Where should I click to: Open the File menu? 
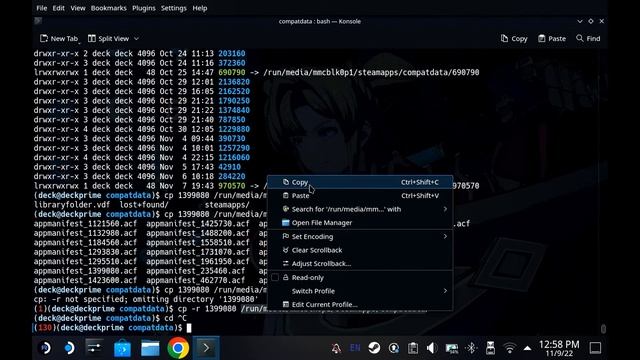point(41,8)
